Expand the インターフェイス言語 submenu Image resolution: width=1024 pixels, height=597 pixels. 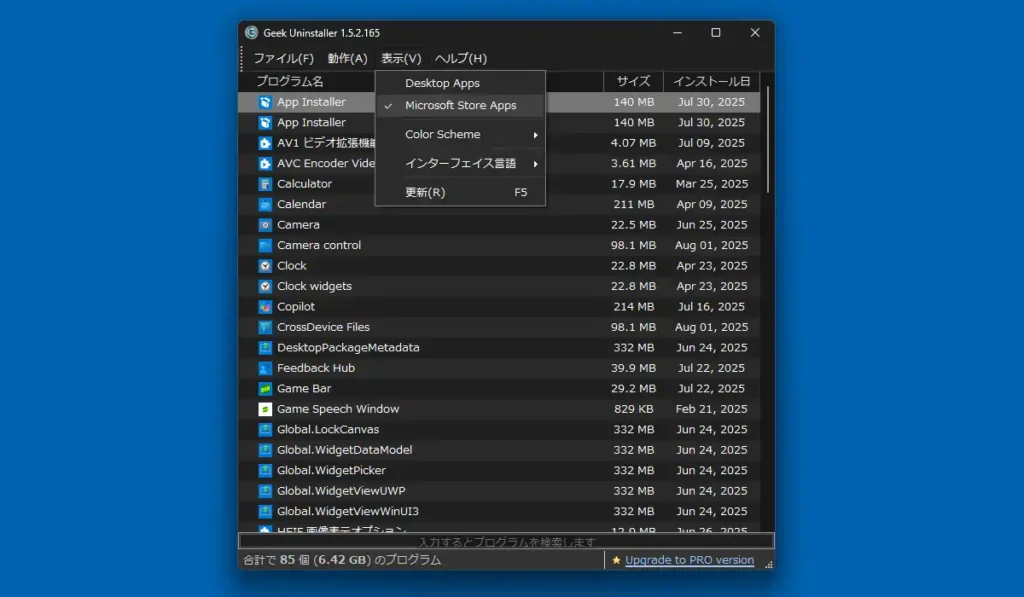[x=460, y=163]
